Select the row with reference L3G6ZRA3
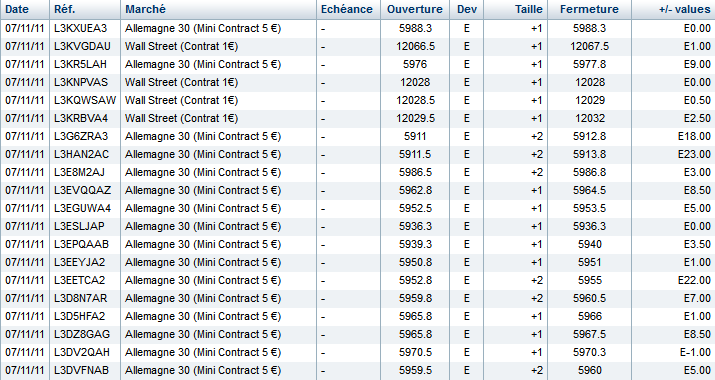Screen dimensions: 715x380 (358, 136)
